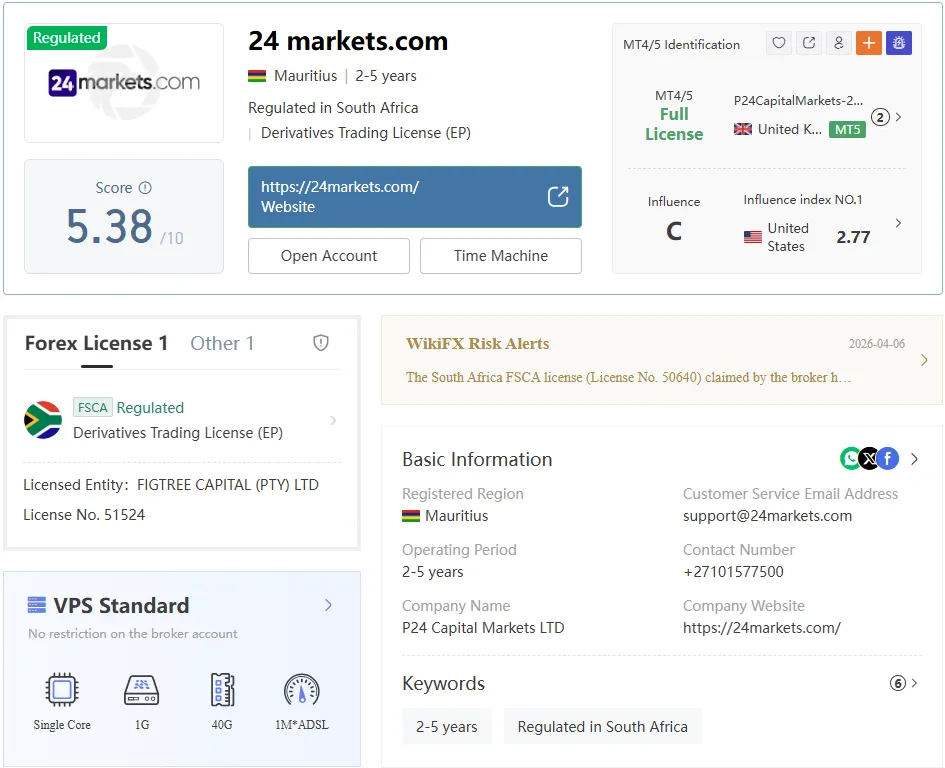945x768 pixels.
Task: Click the Score info icon
Action: click(x=145, y=187)
